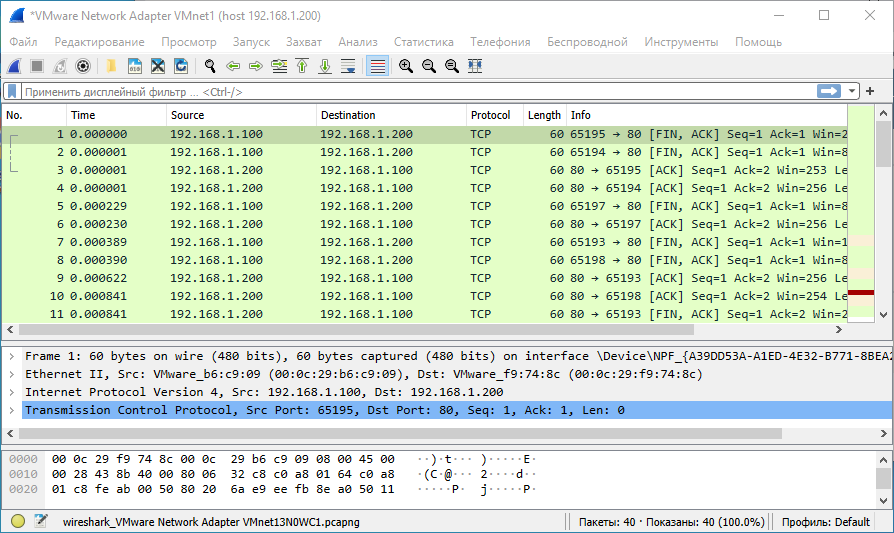The height and width of the screenshot is (533, 894).
Task: Sort by the Time column header
Action: coord(116,115)
